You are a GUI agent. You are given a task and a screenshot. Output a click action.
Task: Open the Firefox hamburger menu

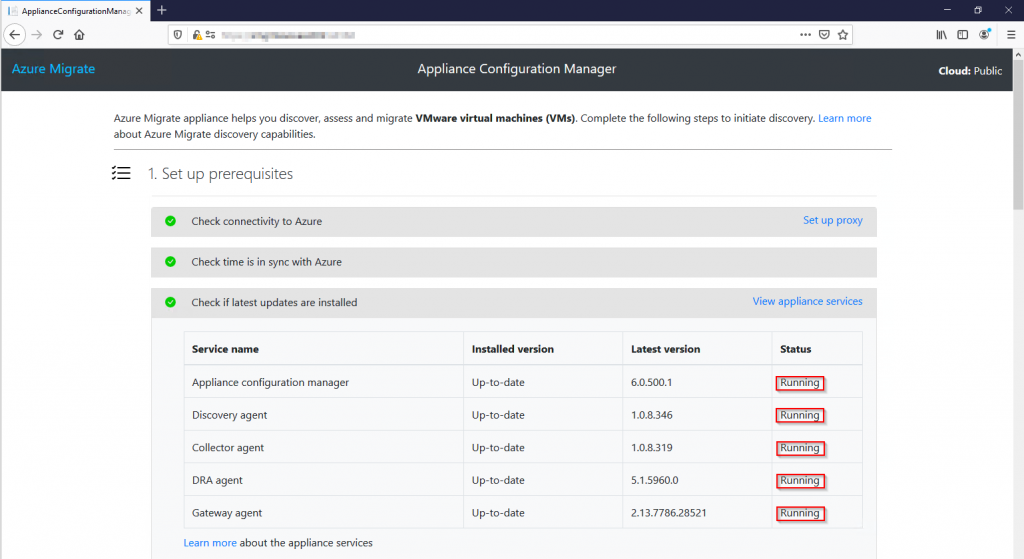[x=1011, y=35]
